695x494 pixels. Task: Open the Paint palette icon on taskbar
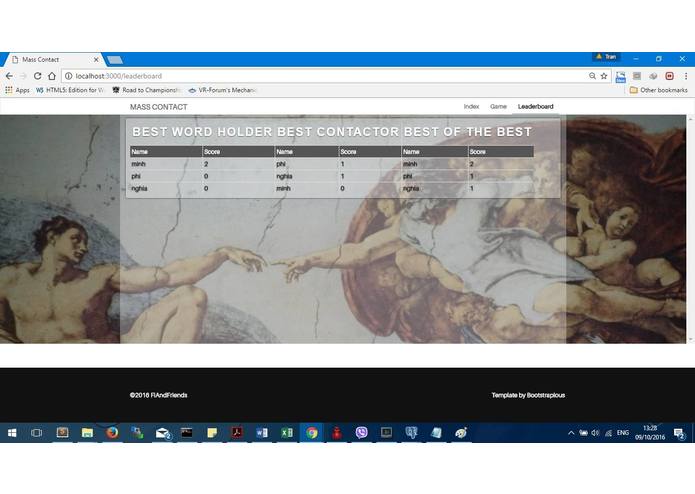[x=461, y=432]
